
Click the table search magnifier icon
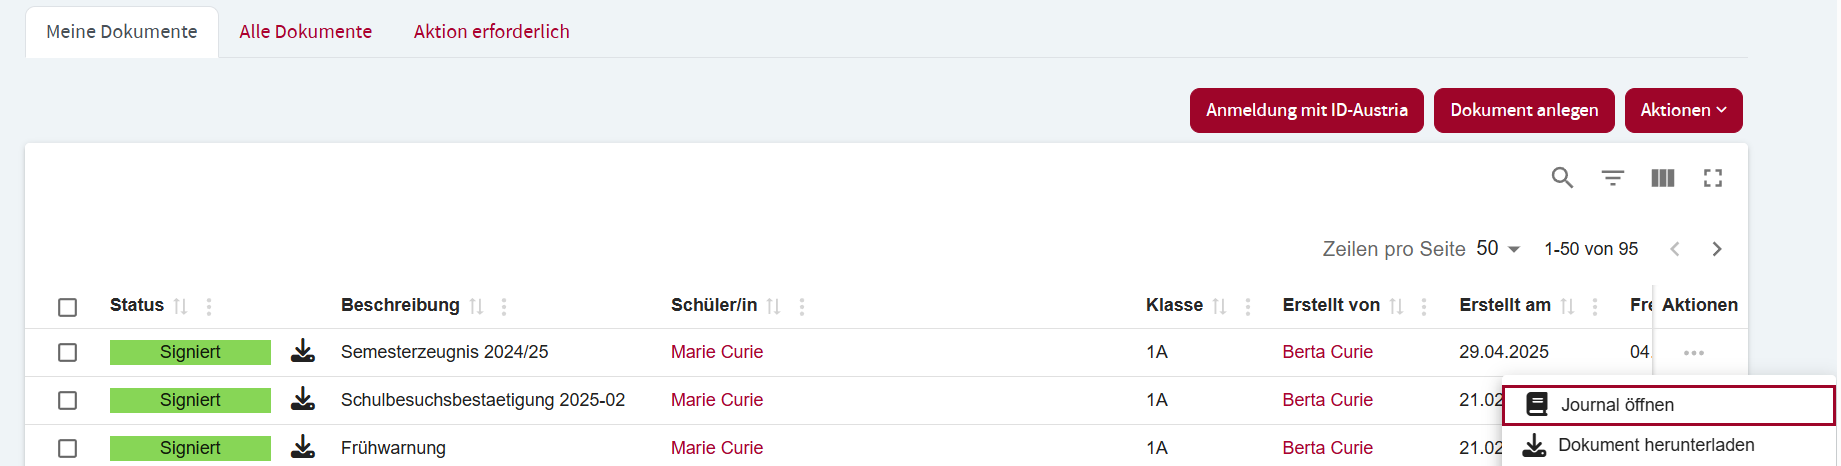pyautogui.click(x=1562, y=178)
